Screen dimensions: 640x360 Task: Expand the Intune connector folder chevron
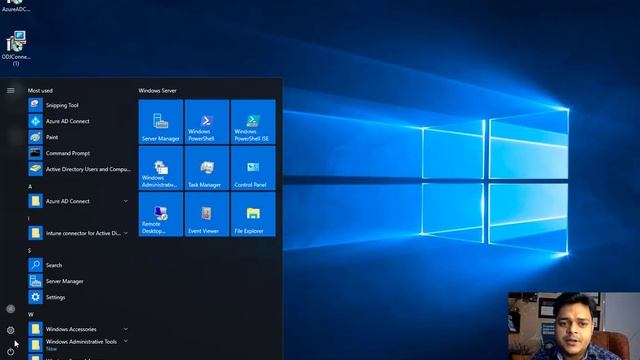(126, 233)
